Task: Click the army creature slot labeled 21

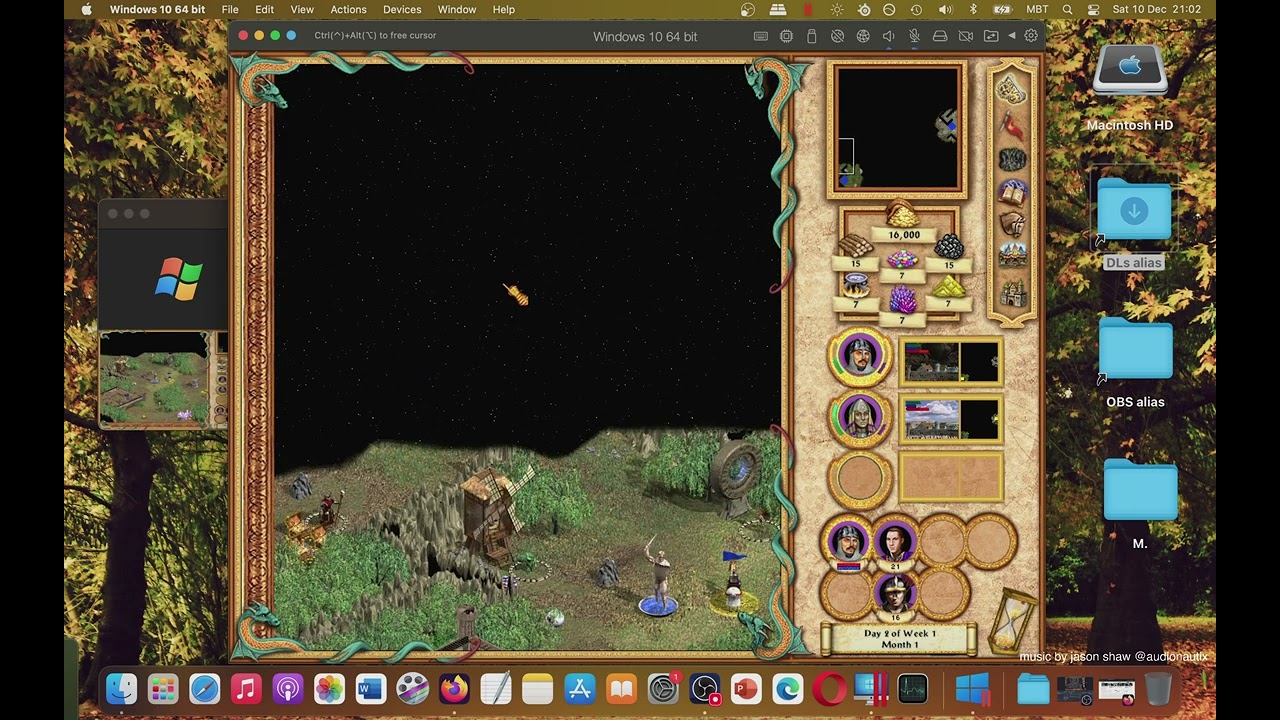Action: coord(894,544)
